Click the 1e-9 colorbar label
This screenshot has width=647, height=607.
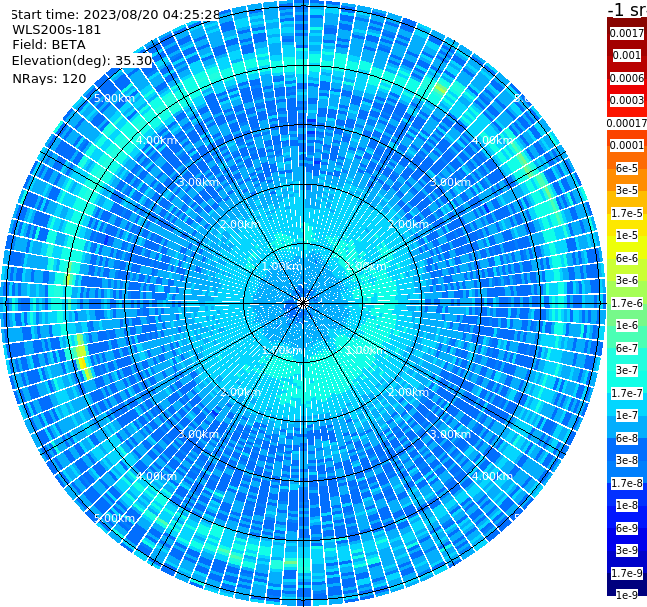(627, 595)
